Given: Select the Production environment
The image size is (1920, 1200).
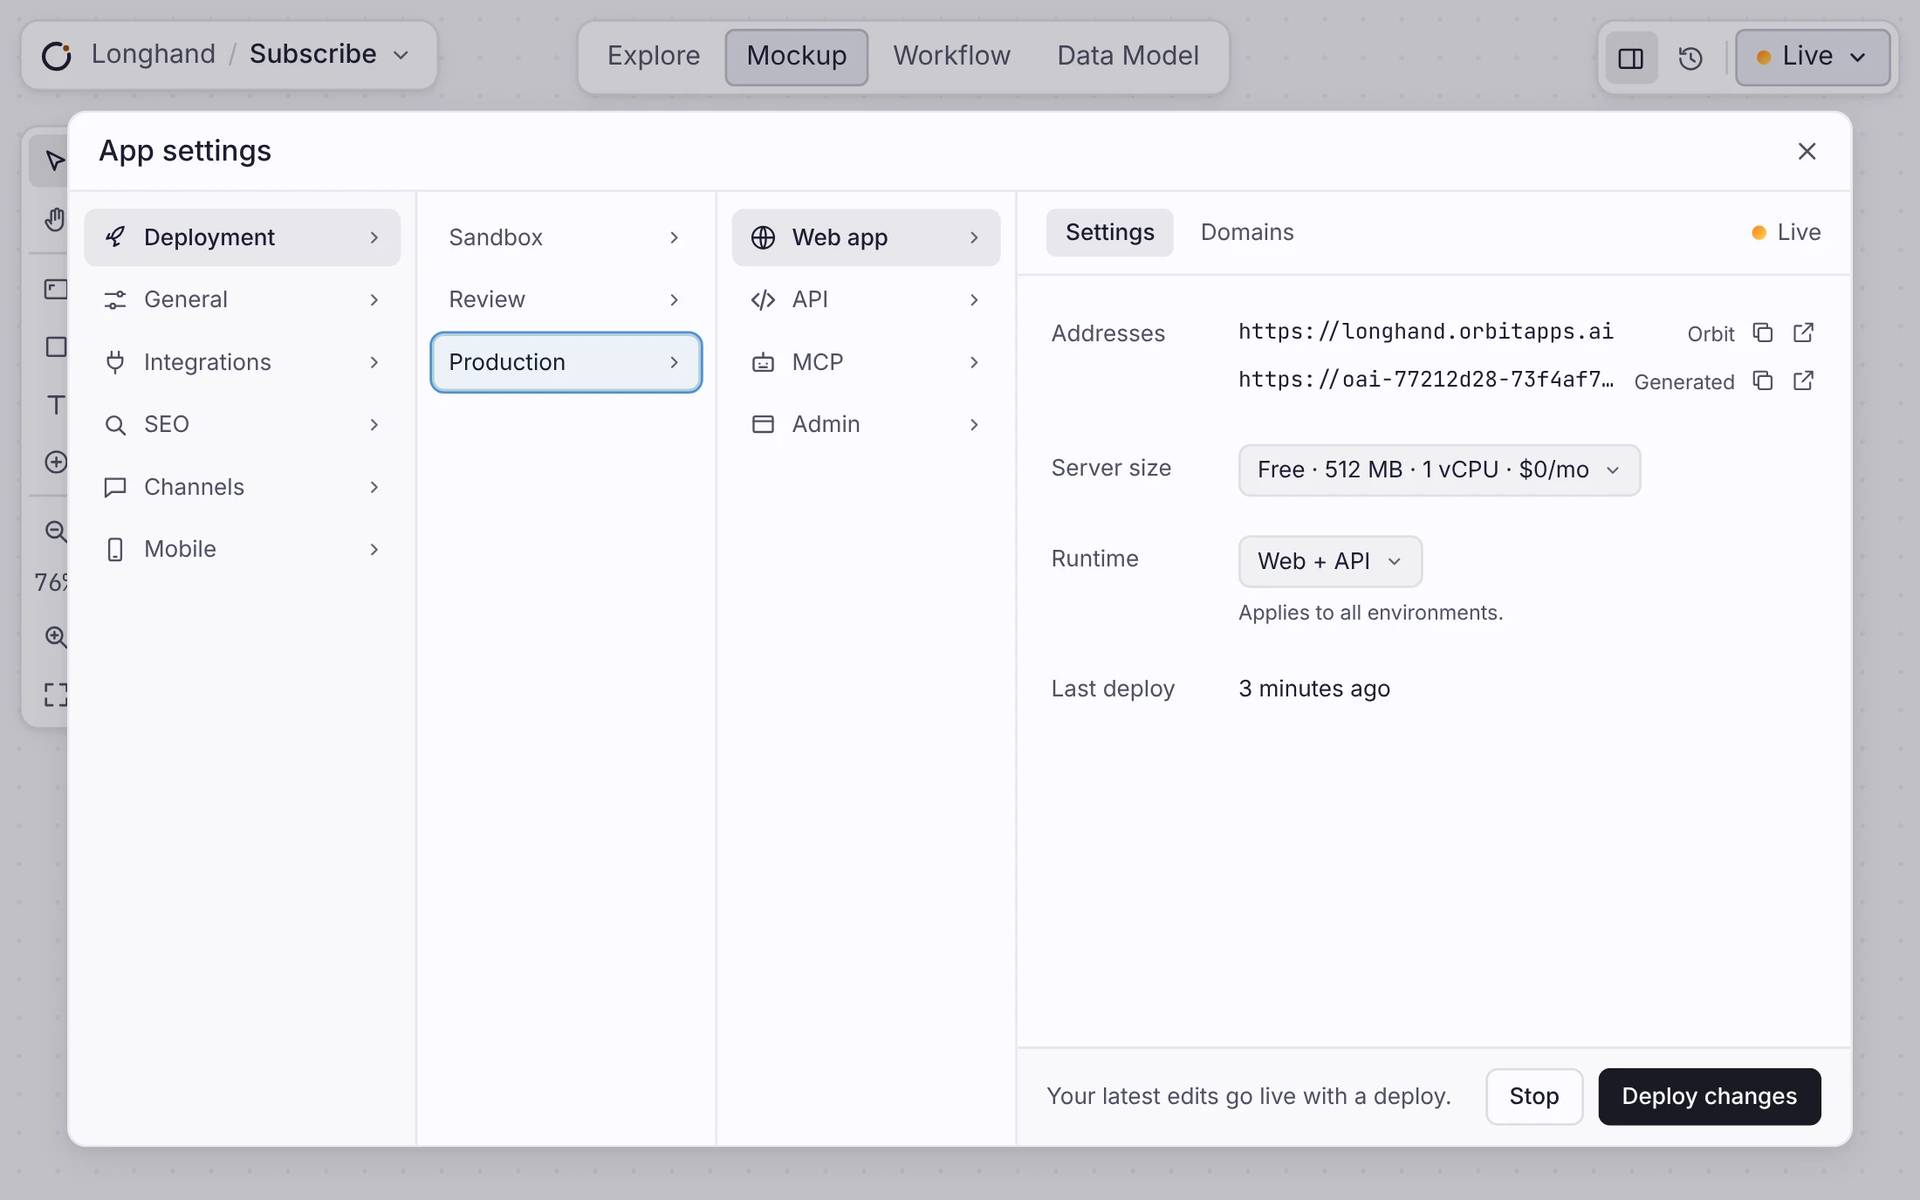Looking at the screenshot, I should [566, 362].
